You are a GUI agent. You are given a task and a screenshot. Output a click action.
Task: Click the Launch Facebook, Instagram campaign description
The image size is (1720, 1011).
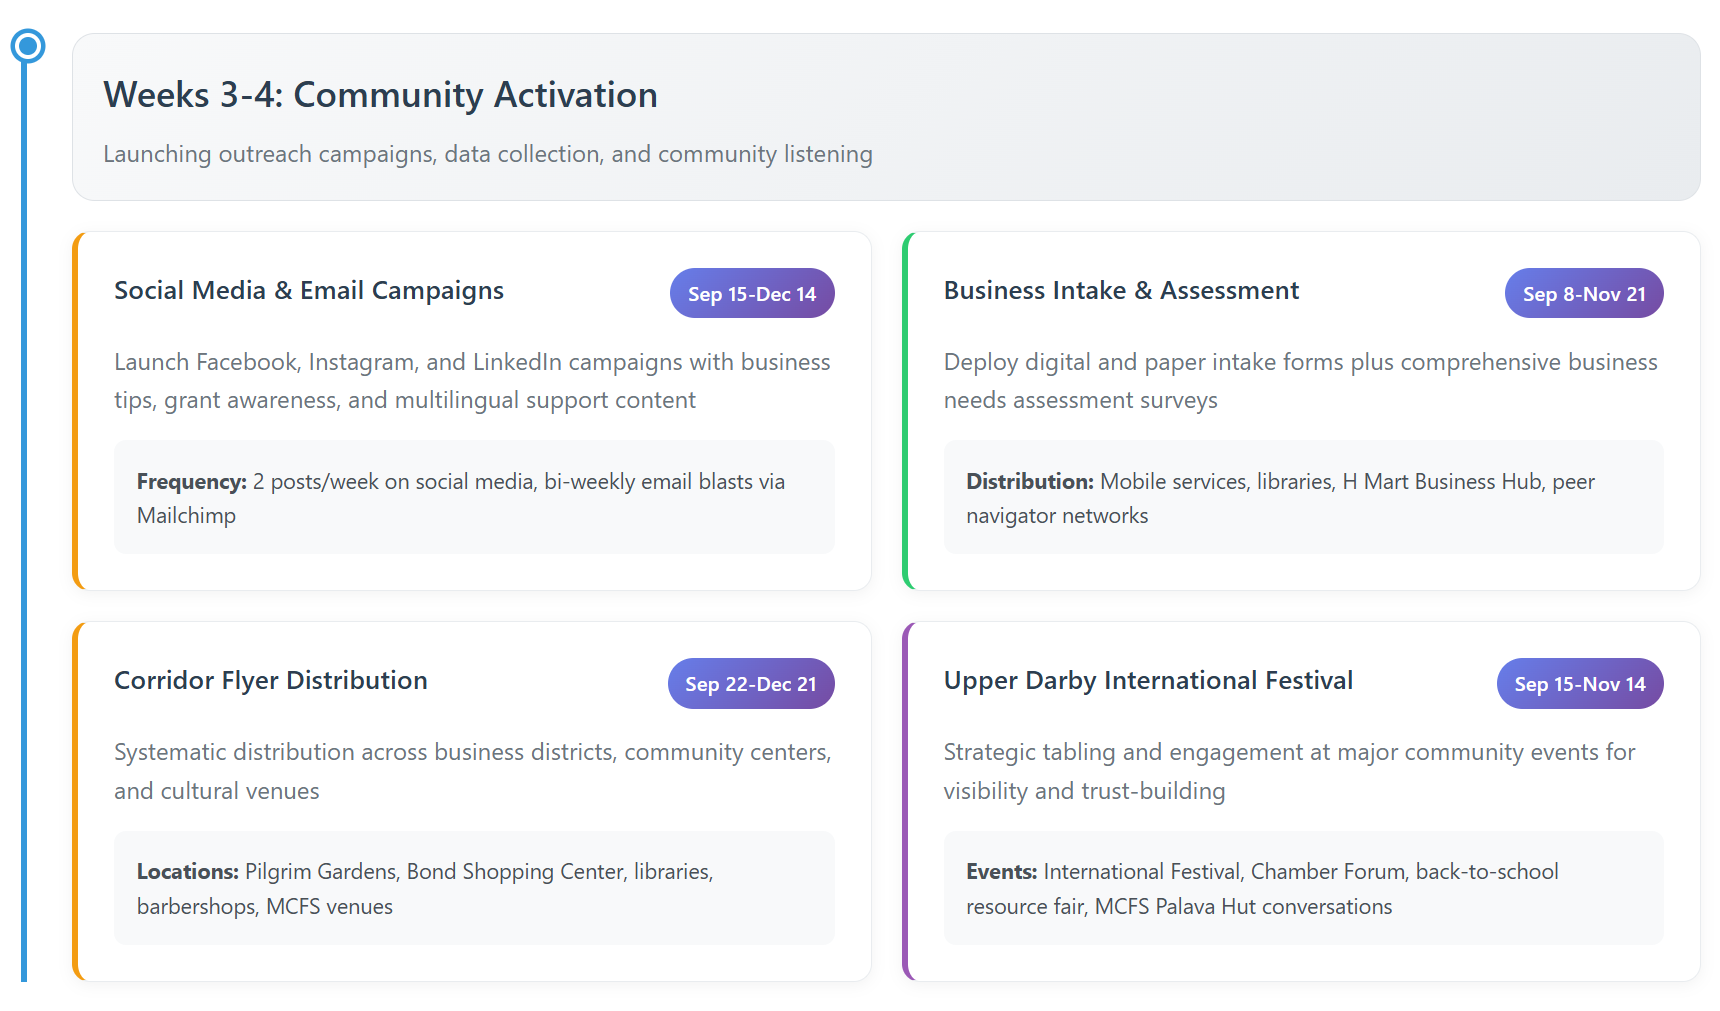[x=472, y=381]
